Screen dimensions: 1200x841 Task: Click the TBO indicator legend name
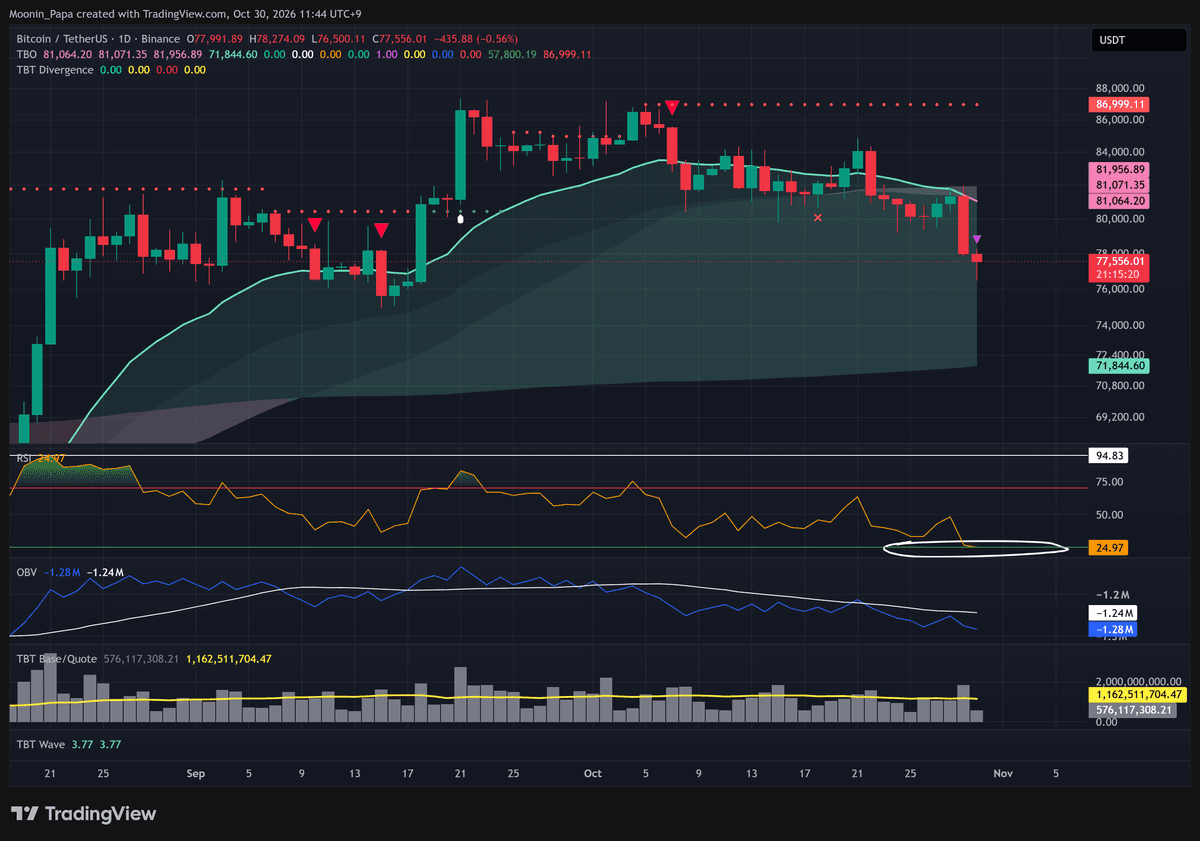pyautogui.click(x=28, y=54)
